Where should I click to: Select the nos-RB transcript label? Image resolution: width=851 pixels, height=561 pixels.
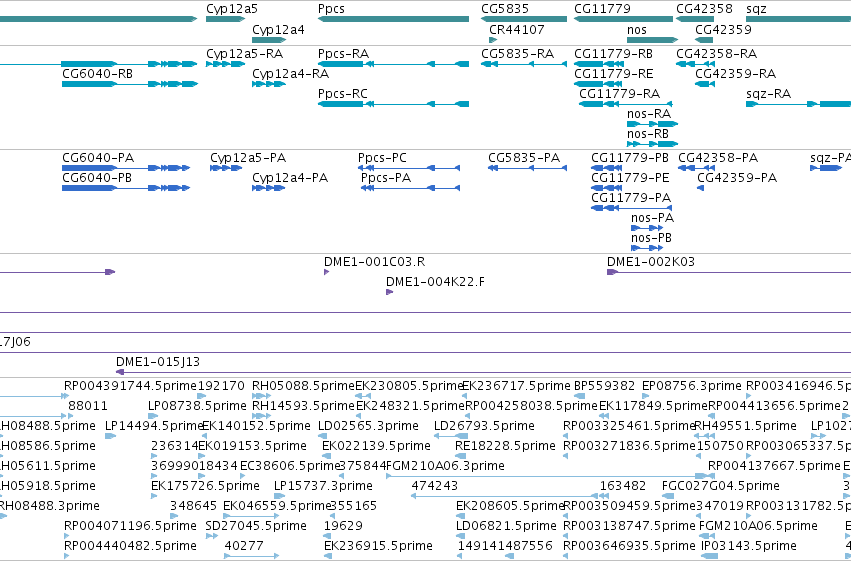pyautogui.click(x=648, y=134)
